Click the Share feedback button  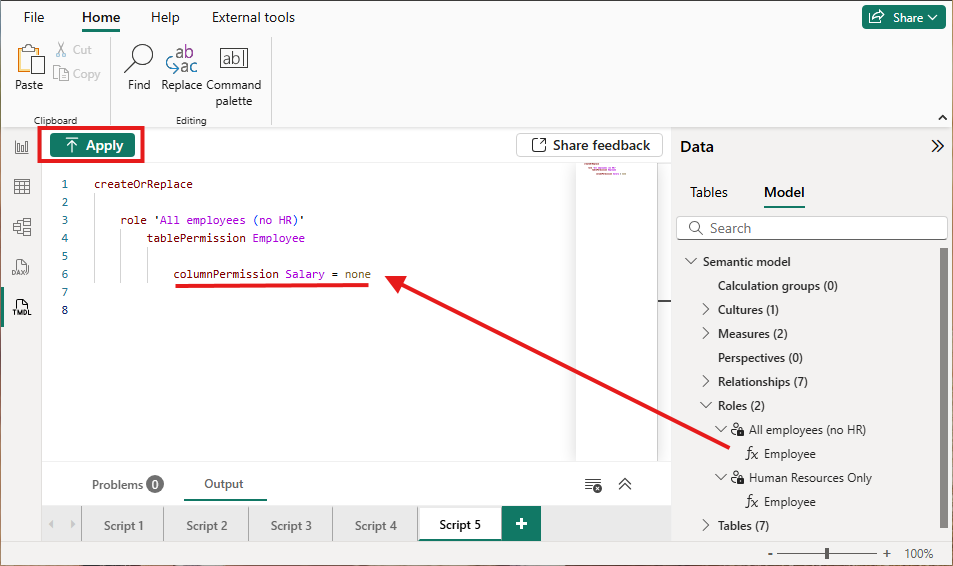point(589,145)
